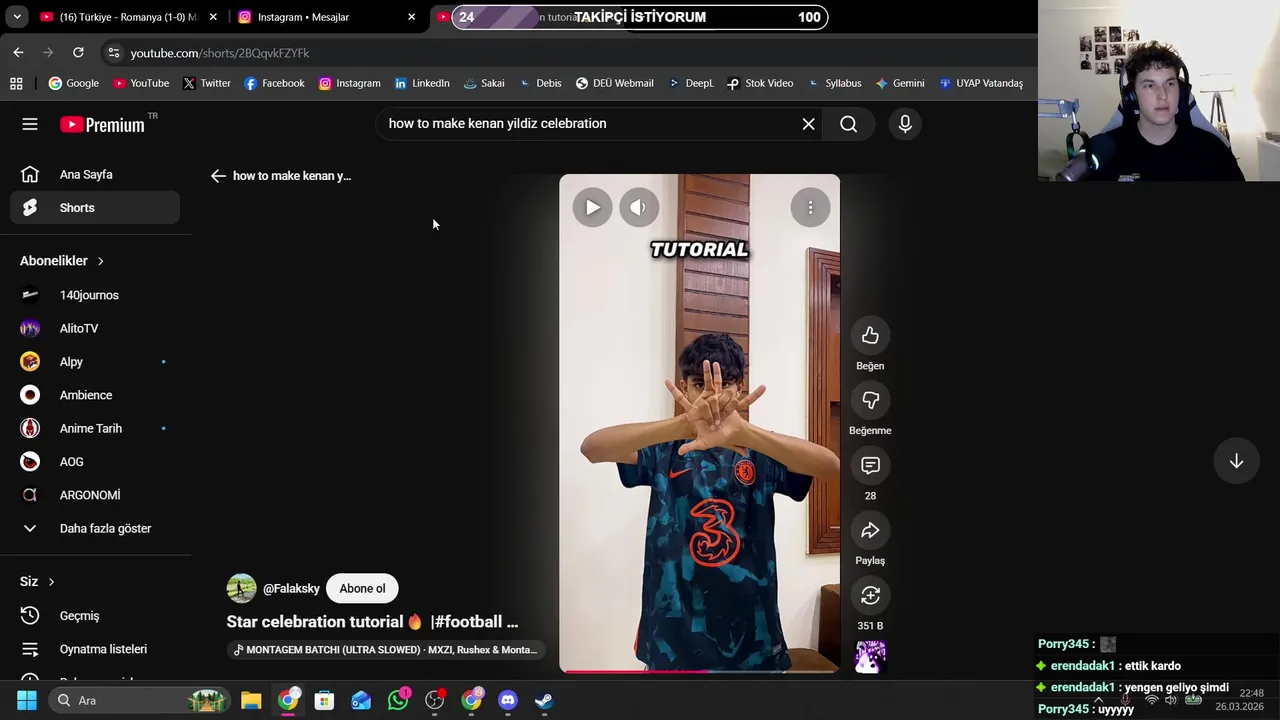Dislike the Short with Beğenme
This screenshot has height=720, width=1280.
click(x=870, y=401)
